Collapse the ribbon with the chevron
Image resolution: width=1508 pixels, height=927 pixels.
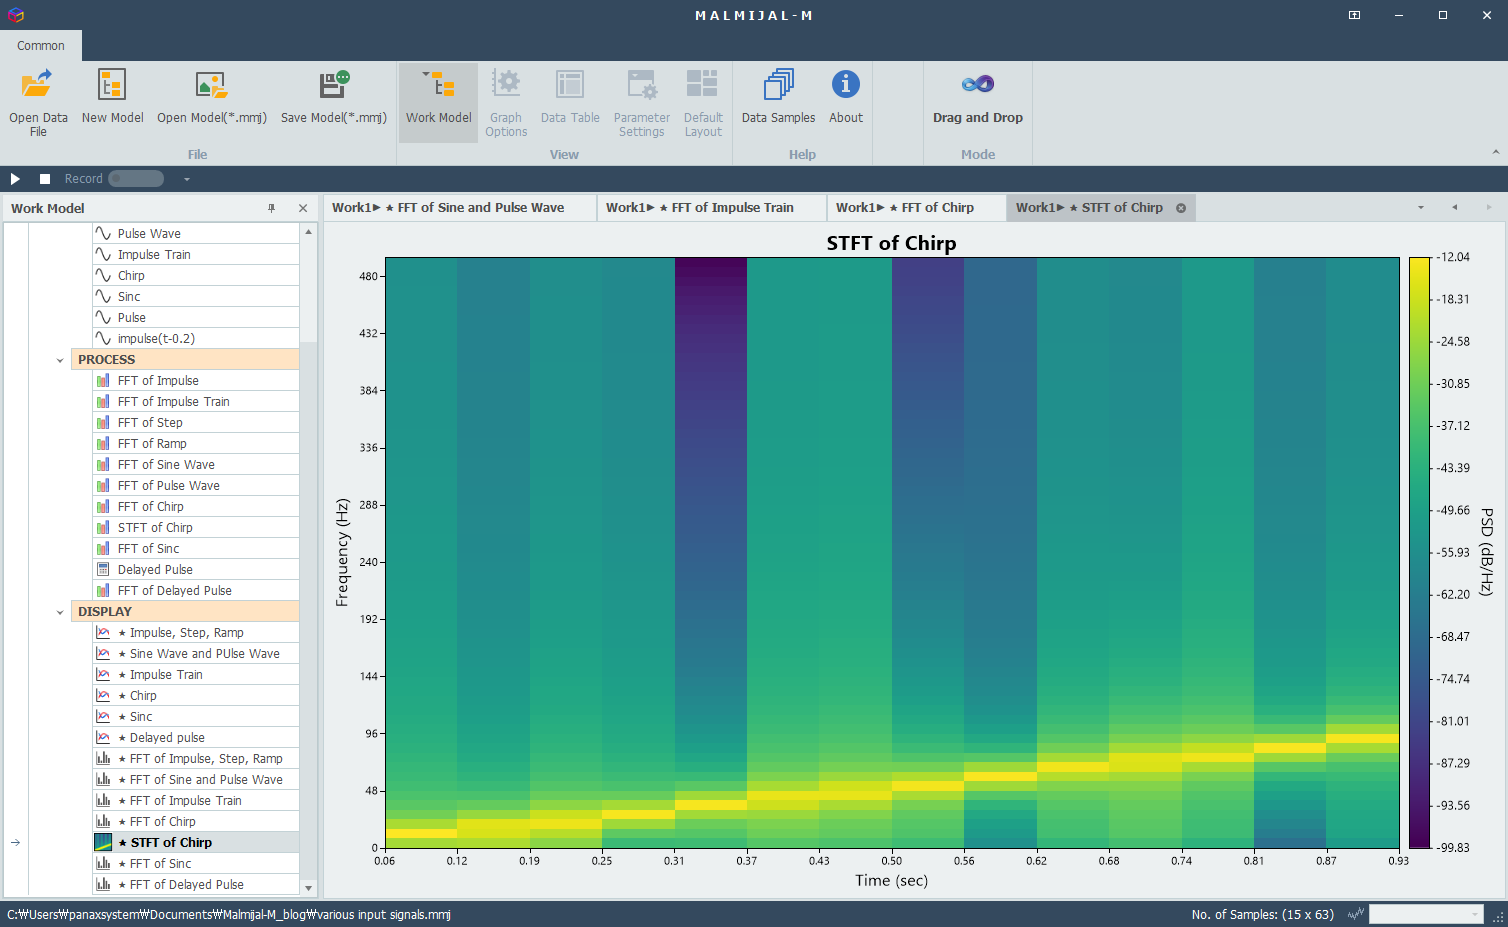click(x=1496, y=152)
